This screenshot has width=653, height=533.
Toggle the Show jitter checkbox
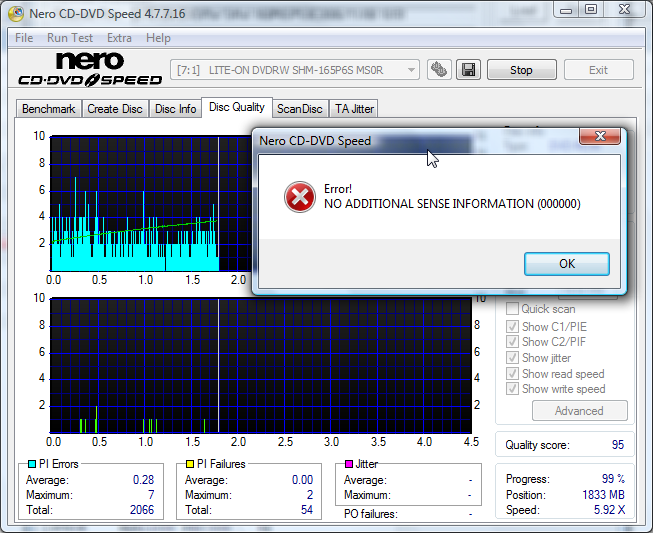point(512,358)
